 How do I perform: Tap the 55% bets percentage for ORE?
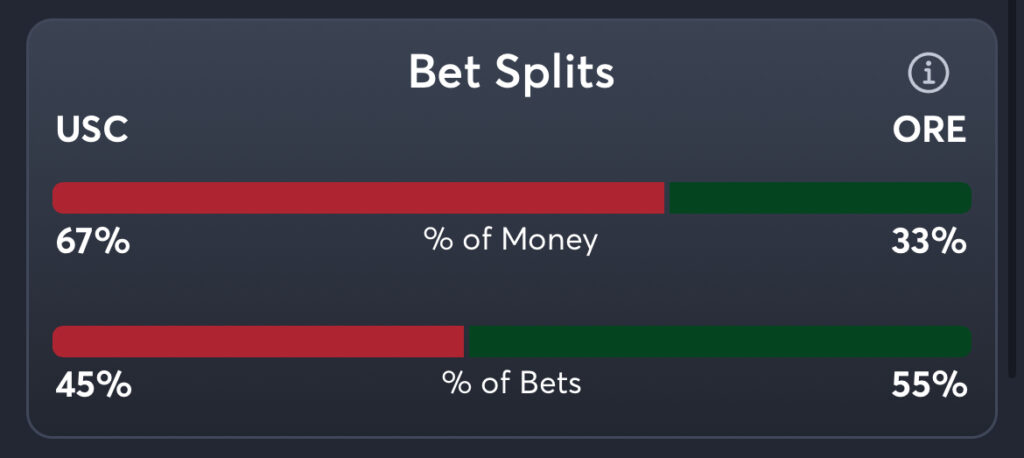click(929, 385)
